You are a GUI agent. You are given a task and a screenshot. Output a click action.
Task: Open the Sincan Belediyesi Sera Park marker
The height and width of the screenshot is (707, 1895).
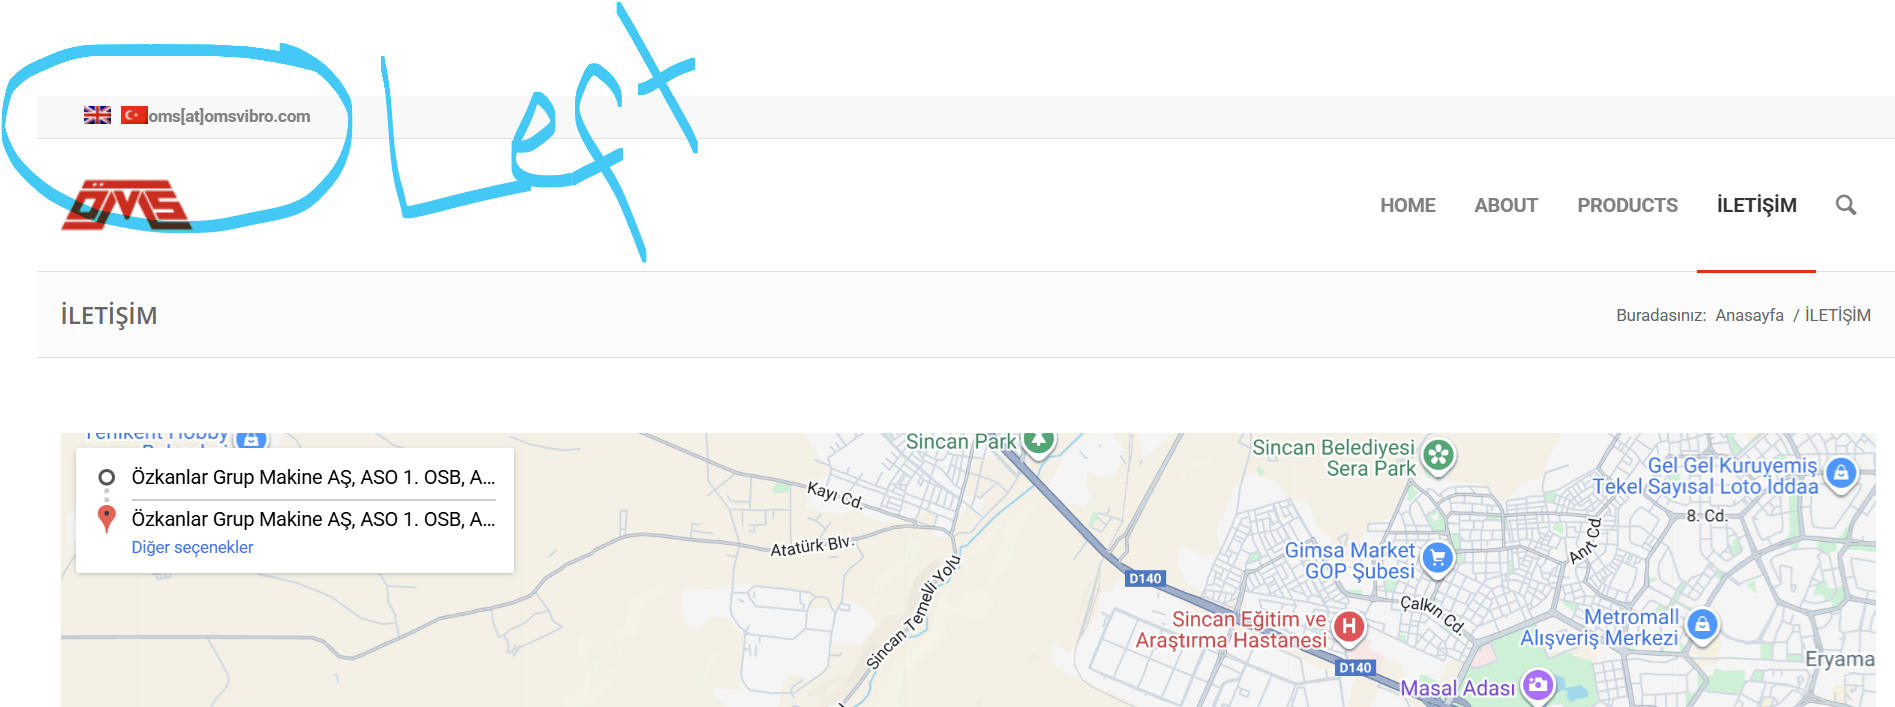(1438, 456)
